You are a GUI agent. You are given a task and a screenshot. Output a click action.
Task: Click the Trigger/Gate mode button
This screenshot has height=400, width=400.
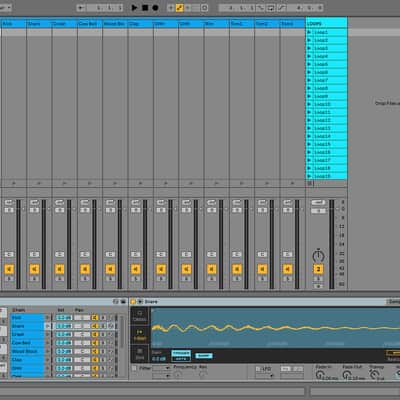click(181, 356)
